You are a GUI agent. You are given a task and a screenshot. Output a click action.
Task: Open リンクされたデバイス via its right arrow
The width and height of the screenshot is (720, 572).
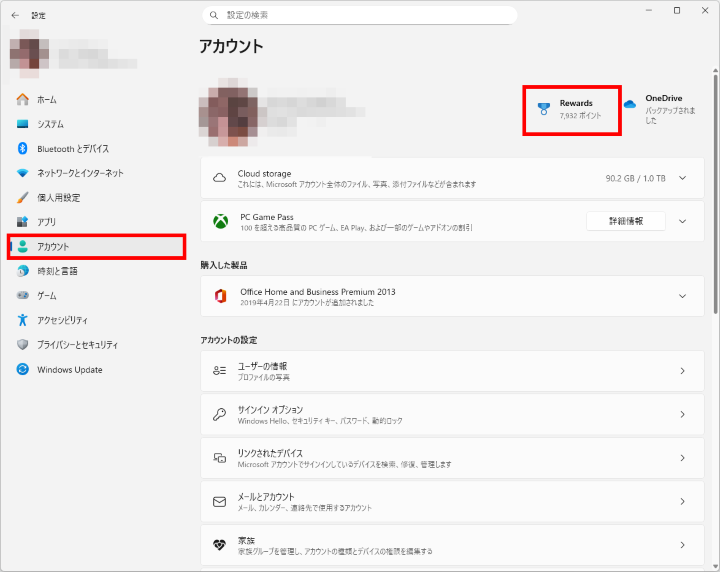click(682, 458)
